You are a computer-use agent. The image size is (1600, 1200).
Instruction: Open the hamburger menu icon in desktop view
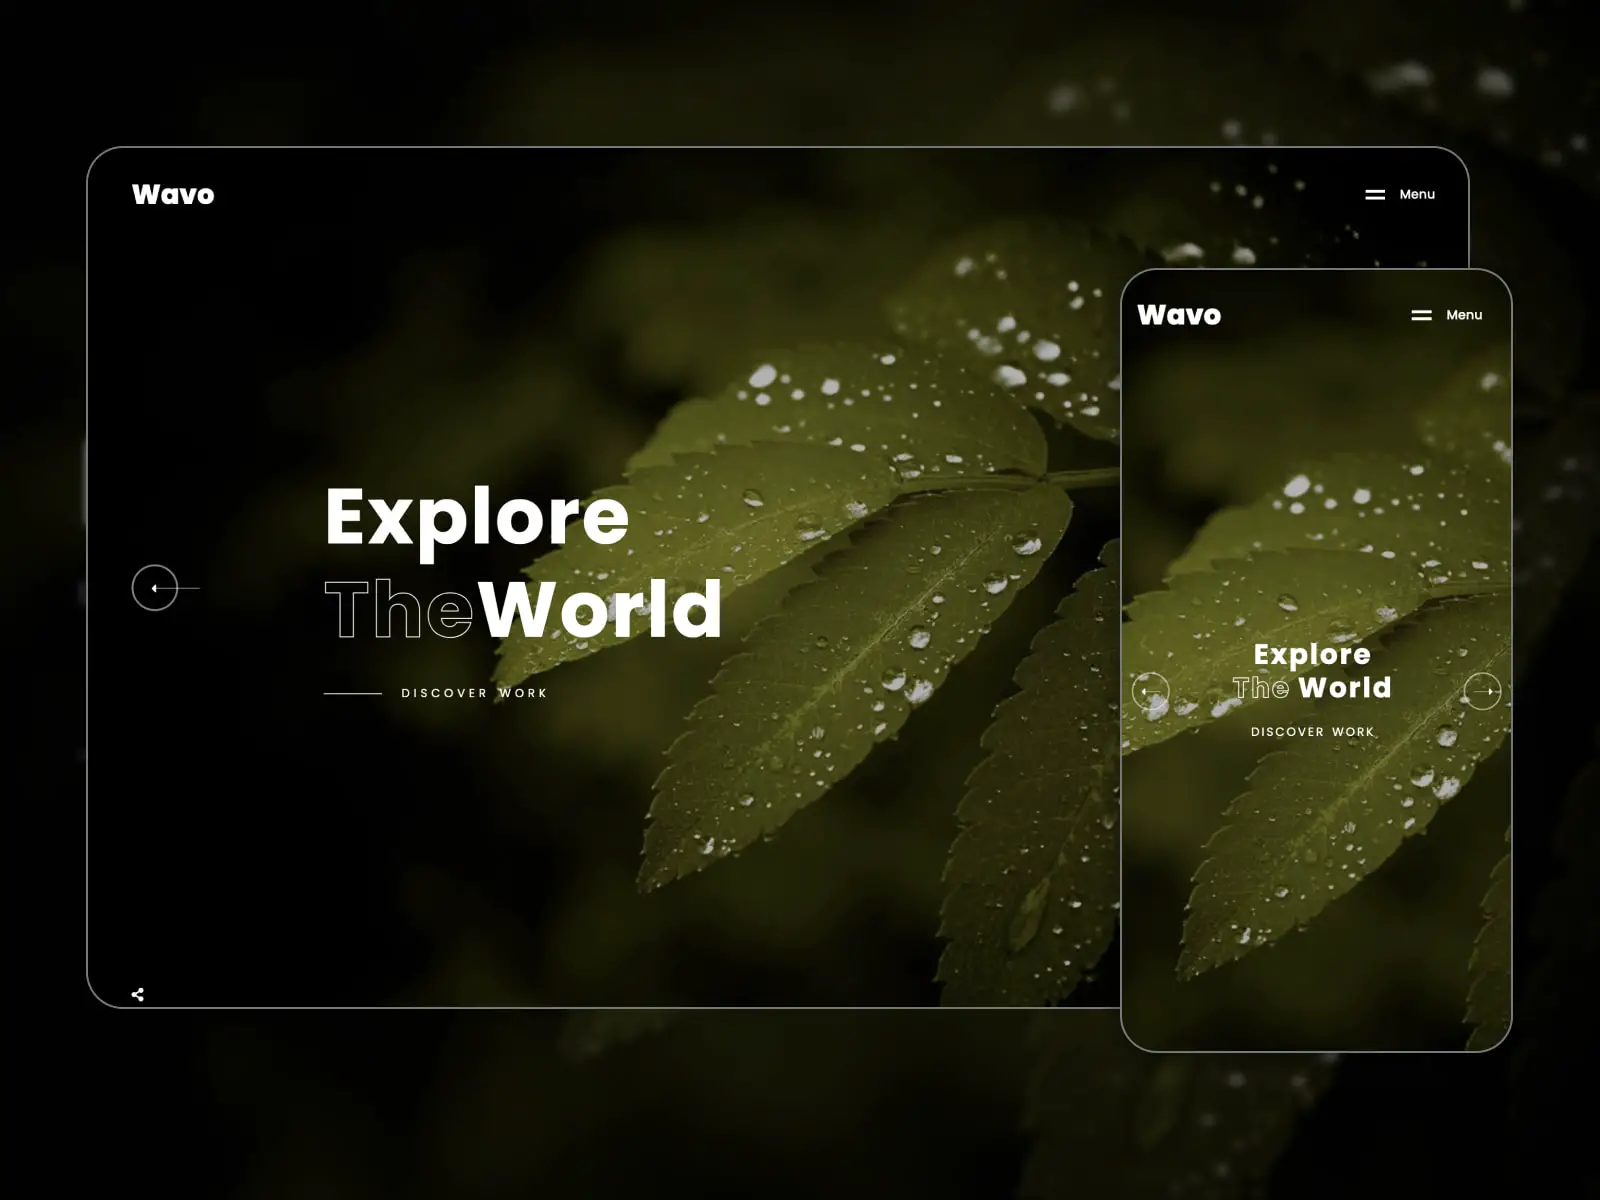pos(1375,195)
